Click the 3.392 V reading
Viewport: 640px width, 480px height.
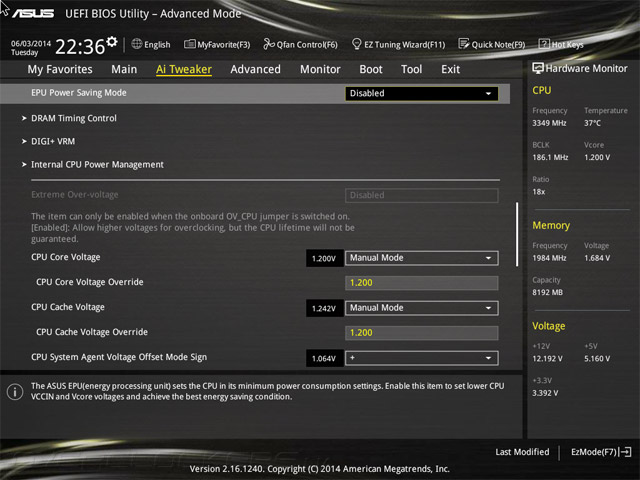pyautogui.click(x=545, y=393)
